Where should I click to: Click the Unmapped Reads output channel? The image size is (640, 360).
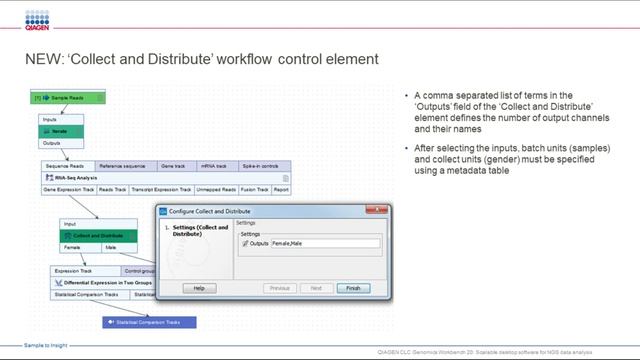click(216, 190)
